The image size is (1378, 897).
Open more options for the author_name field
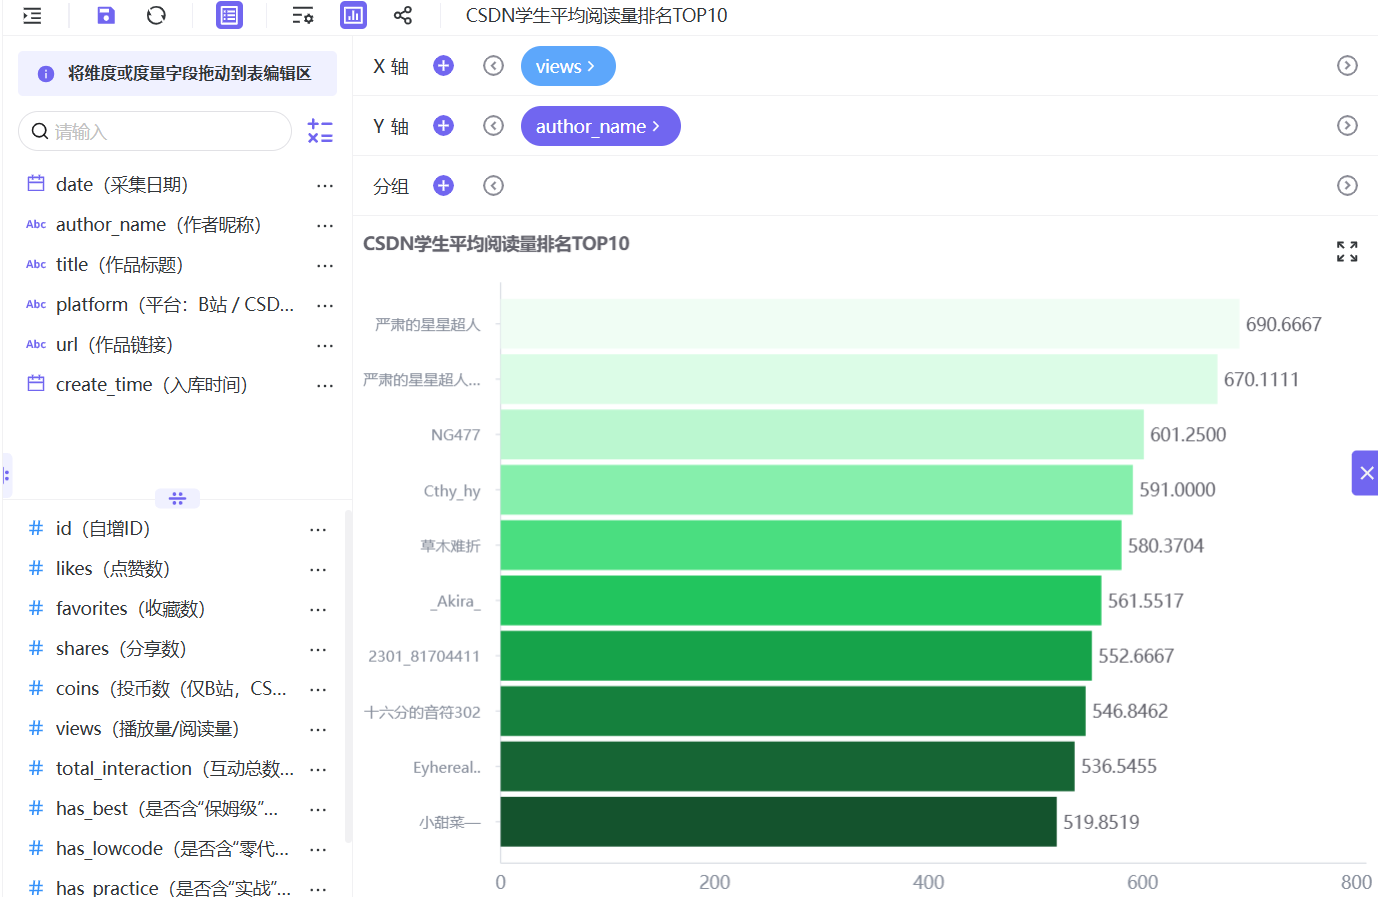pyautogui.click(x=325, y=225)
